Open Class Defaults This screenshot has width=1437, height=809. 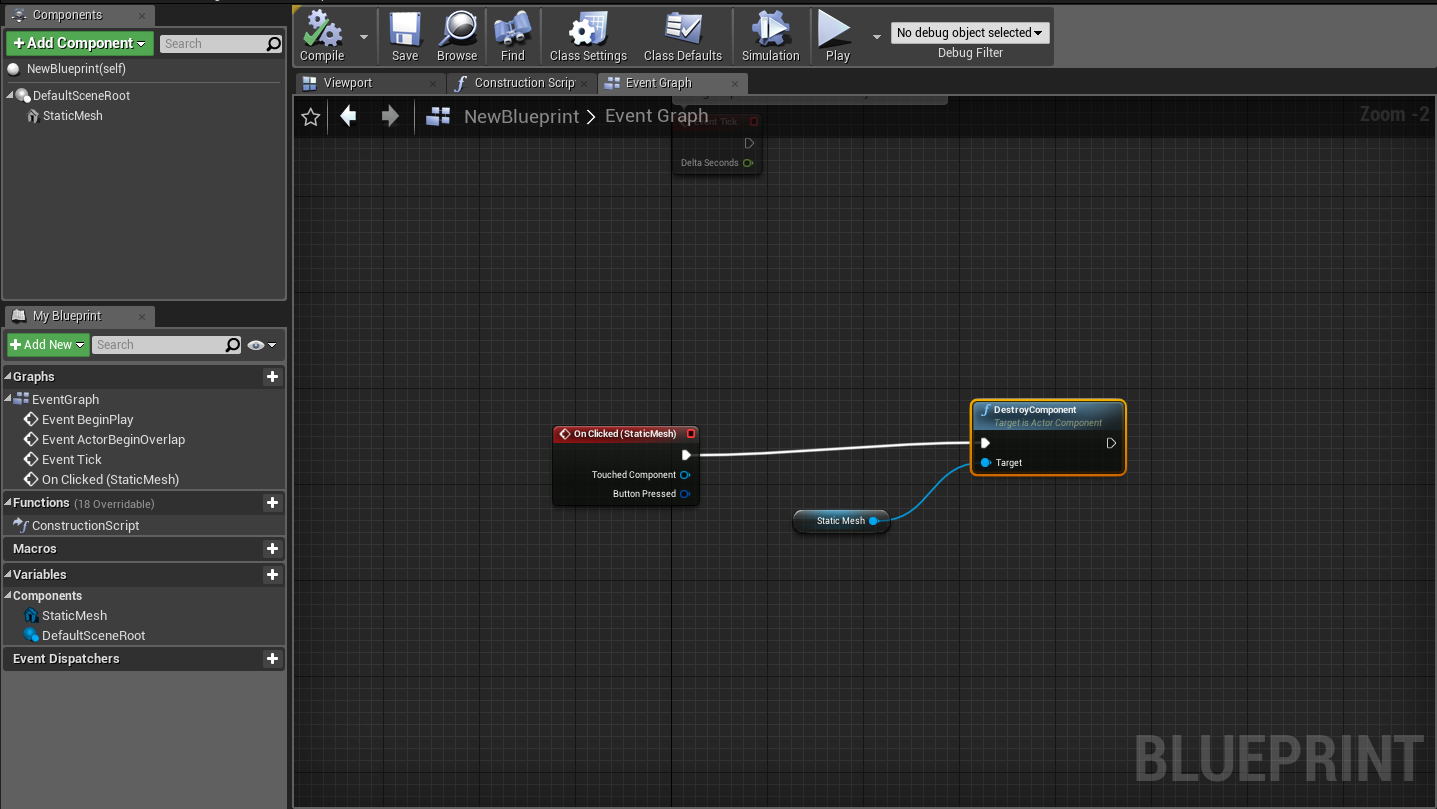(683, 37)
